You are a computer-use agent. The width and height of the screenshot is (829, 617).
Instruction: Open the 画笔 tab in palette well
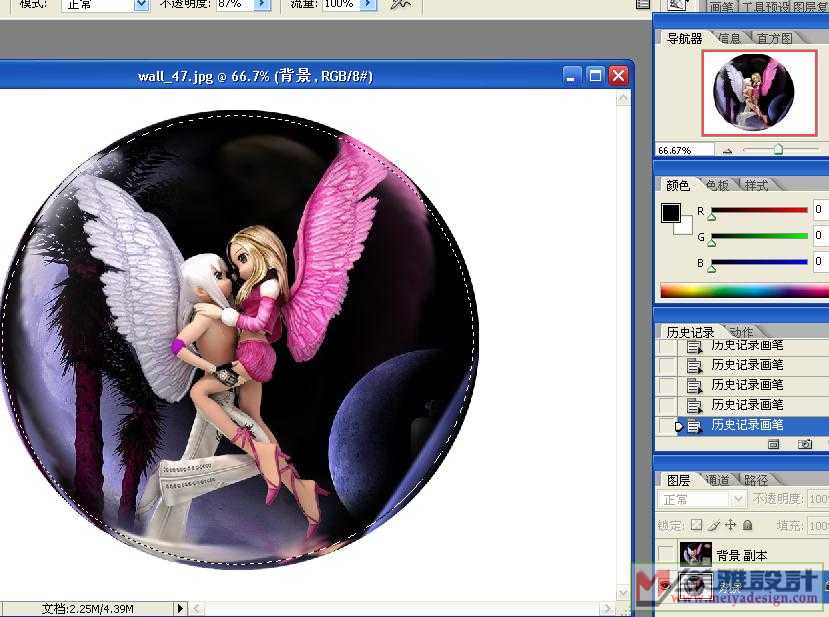[x=721, y=6]
